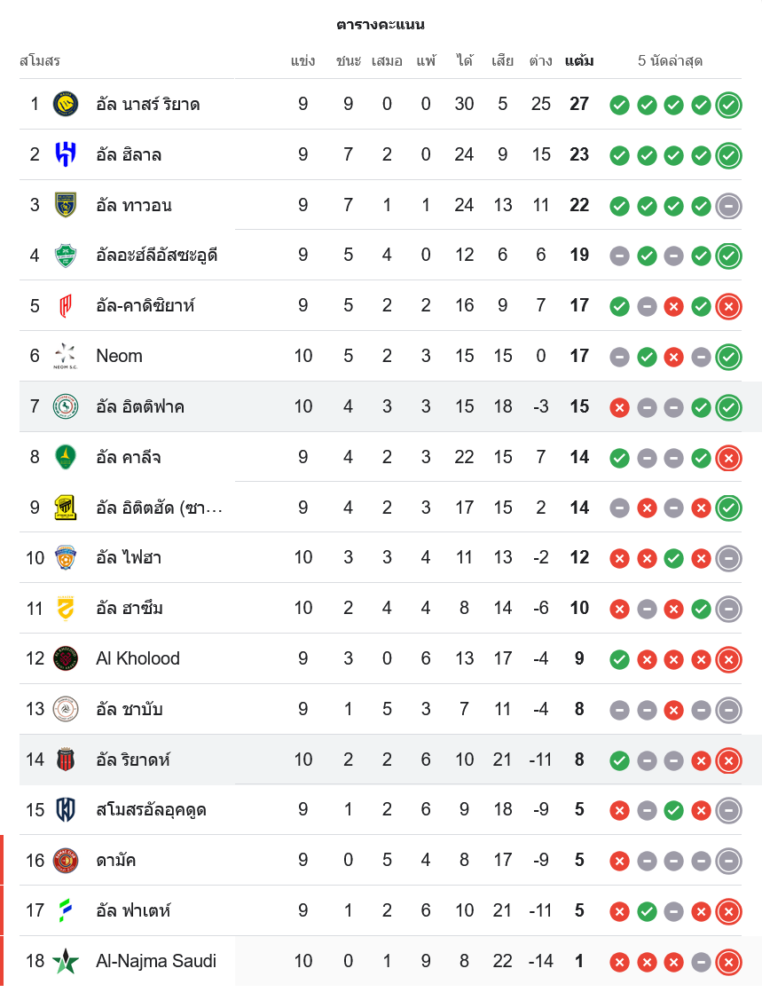Image resolution: width=762 pixels, height=1000 pixels.
Task: Click the สโมสร column header
Action: [40, 61]
